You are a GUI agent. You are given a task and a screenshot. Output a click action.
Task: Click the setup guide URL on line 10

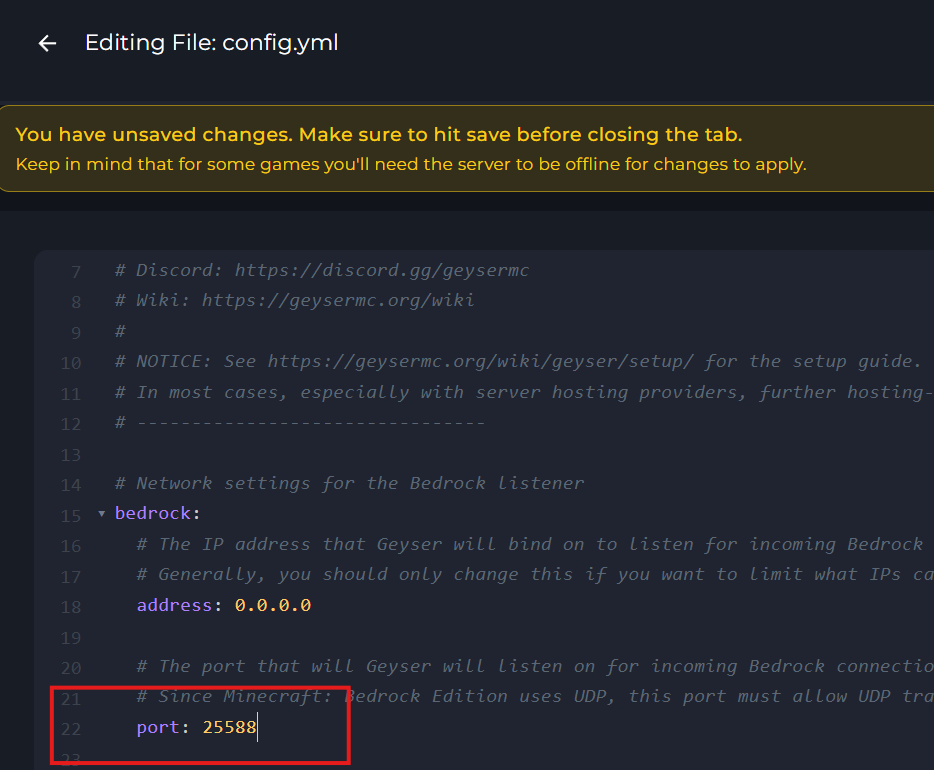485,361
